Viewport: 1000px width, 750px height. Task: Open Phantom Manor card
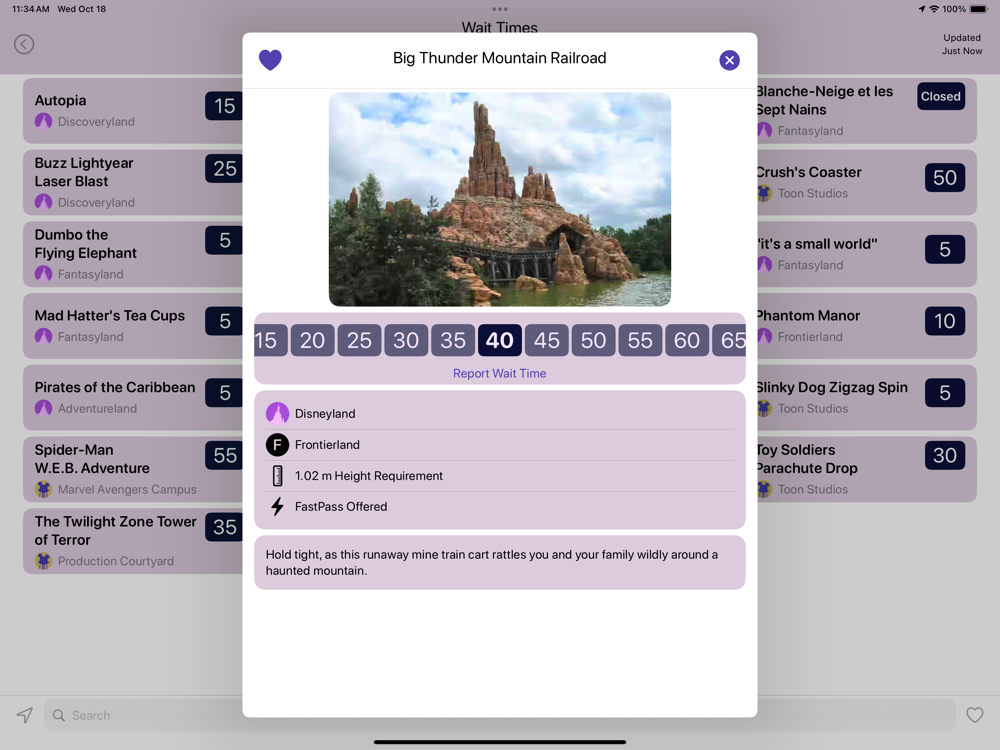(867, 326)
